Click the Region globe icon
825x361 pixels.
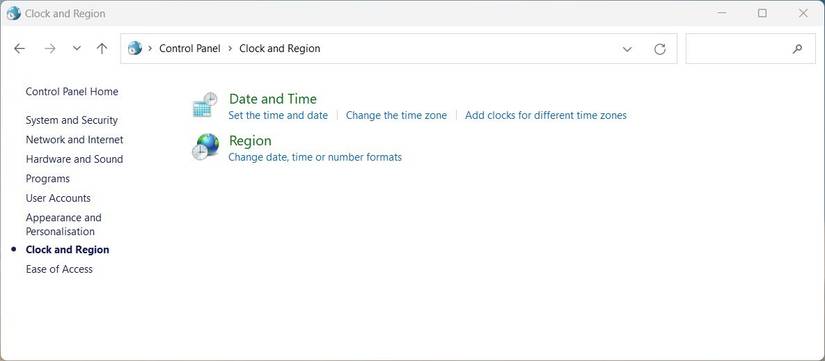pyautogui.click(x=205, y=146)
